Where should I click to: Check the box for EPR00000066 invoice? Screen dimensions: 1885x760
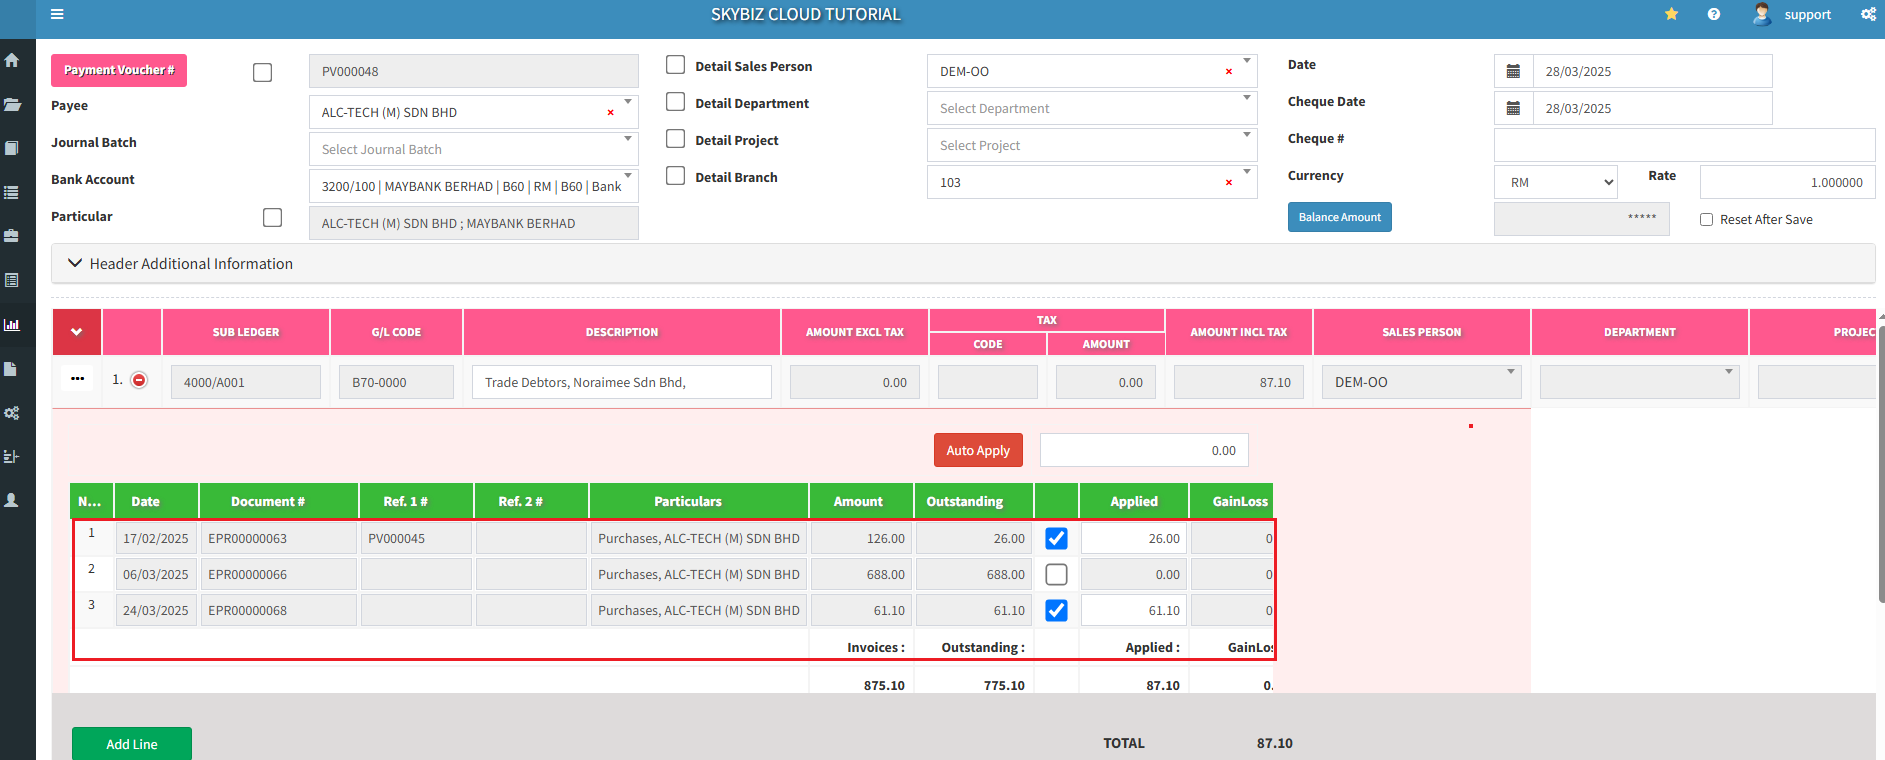1056,574
